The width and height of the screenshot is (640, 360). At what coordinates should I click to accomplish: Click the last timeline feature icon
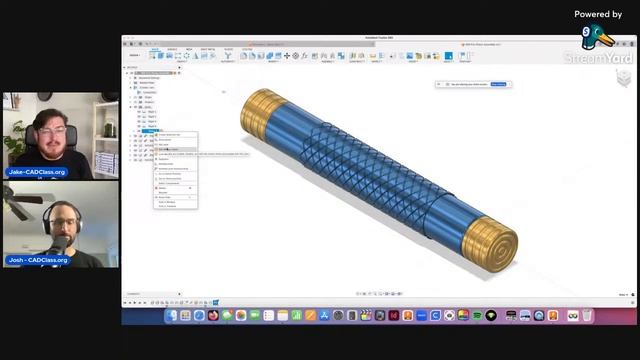coord(216,302)
